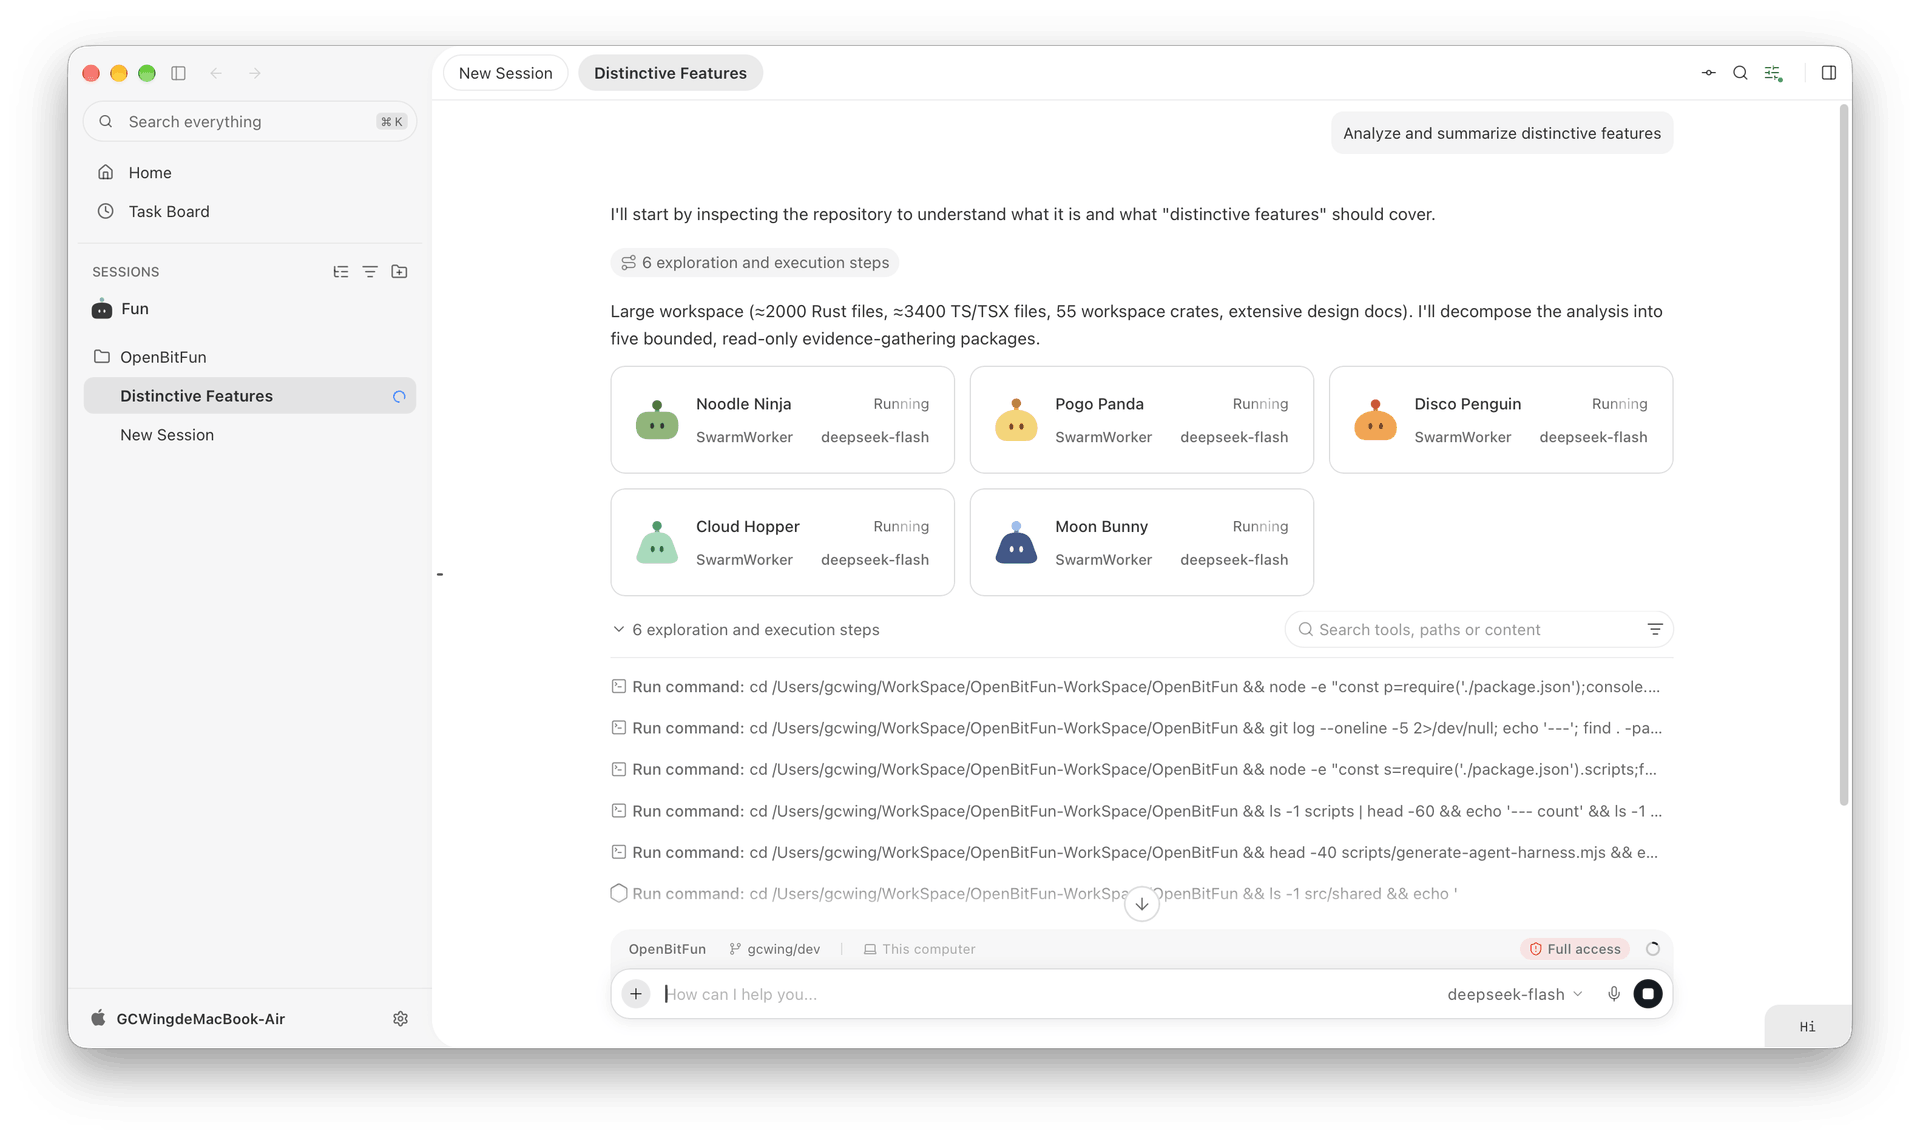
Task: Click the top-right search magnifier icon
Action: (1740, 73)
